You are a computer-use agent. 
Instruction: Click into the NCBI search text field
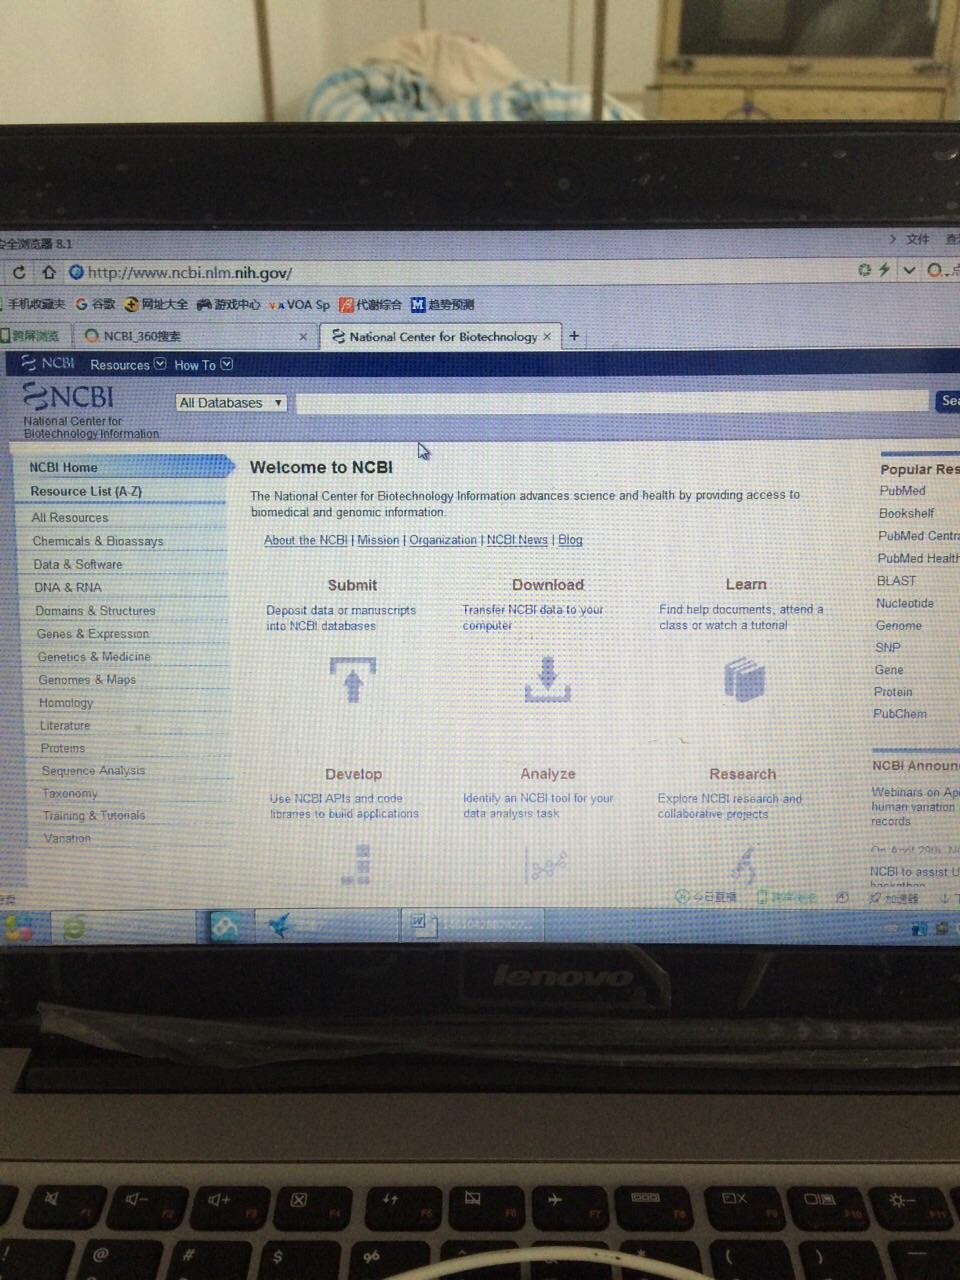612,402
